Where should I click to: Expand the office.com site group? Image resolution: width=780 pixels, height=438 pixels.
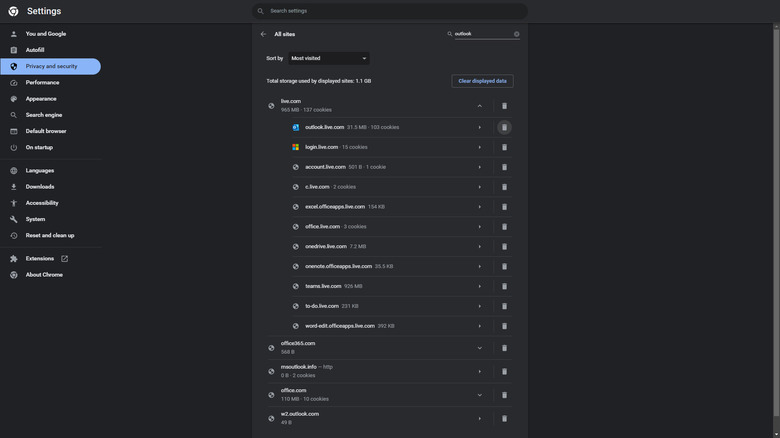pos(479,395)
